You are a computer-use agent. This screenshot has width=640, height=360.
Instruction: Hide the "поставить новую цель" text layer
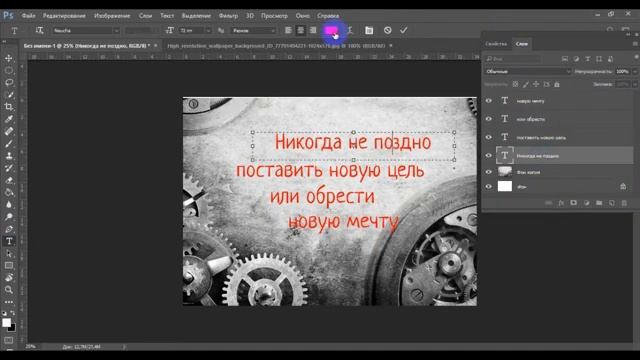pyautogui.click(x=489, y=137)
